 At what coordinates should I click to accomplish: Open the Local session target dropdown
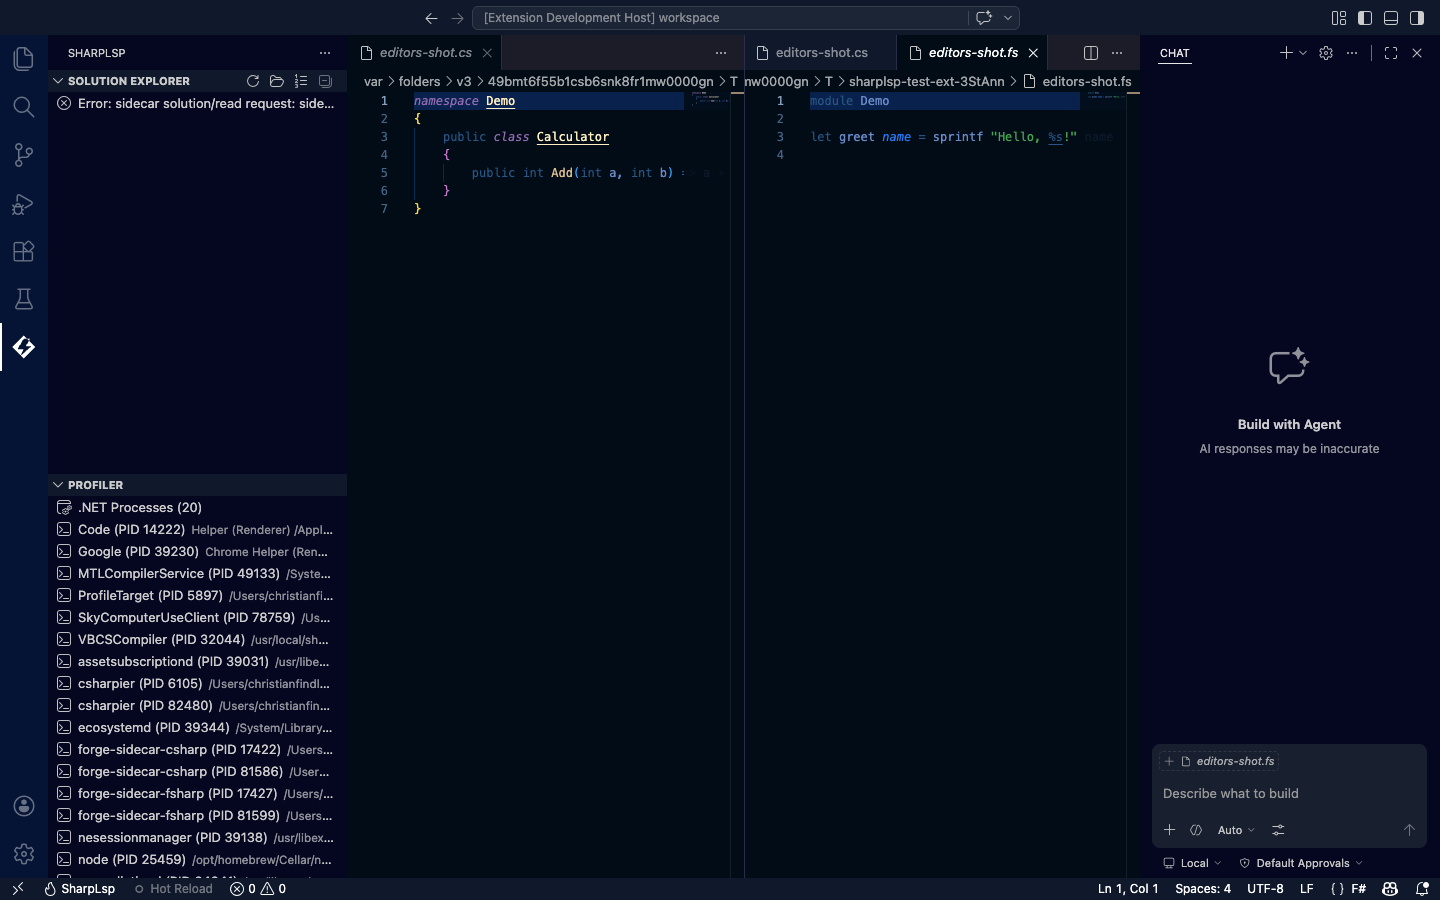point(1192,863)
